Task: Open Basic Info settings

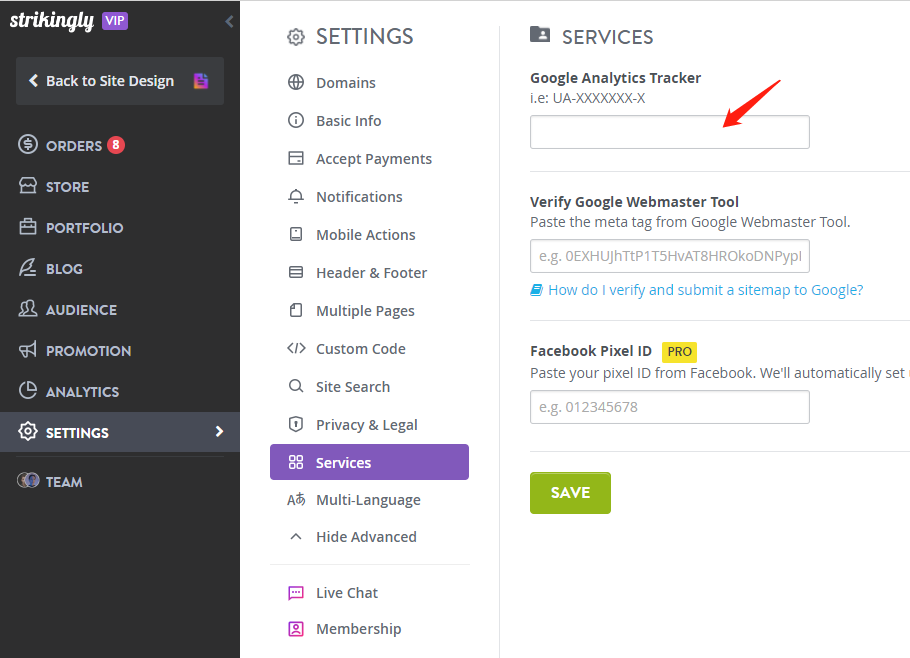Action: click(x=348, y=121)
